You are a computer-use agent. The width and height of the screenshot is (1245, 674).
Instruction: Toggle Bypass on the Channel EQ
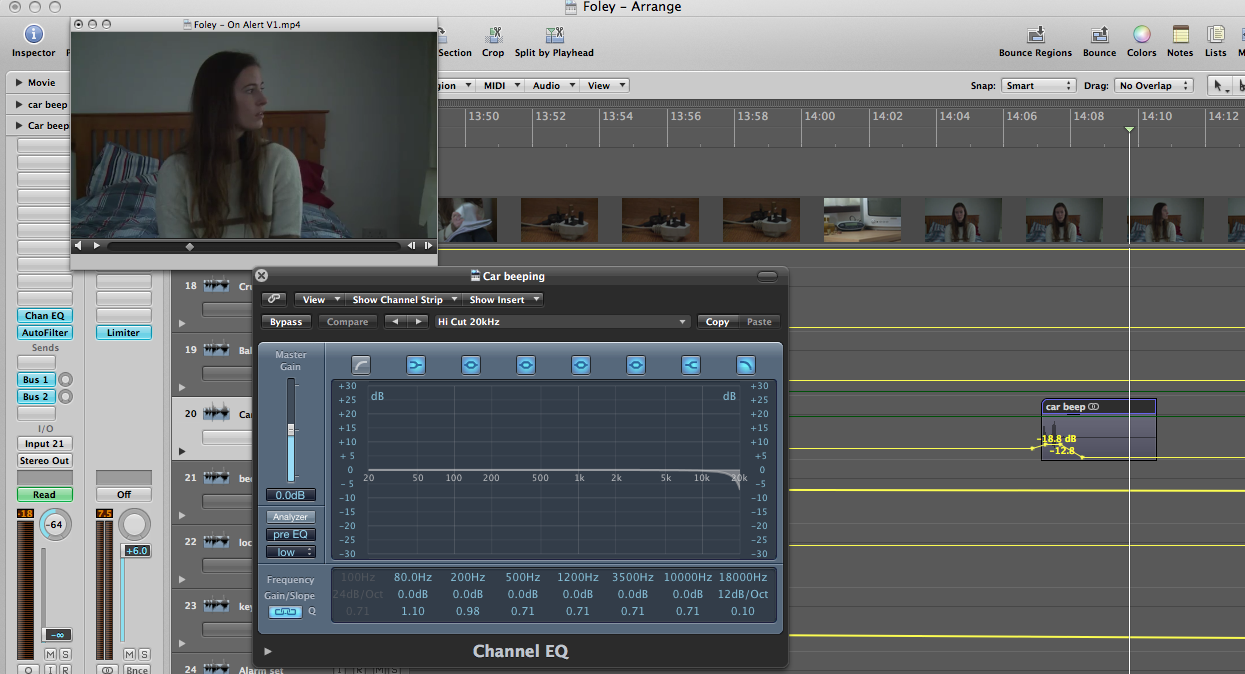286,322
